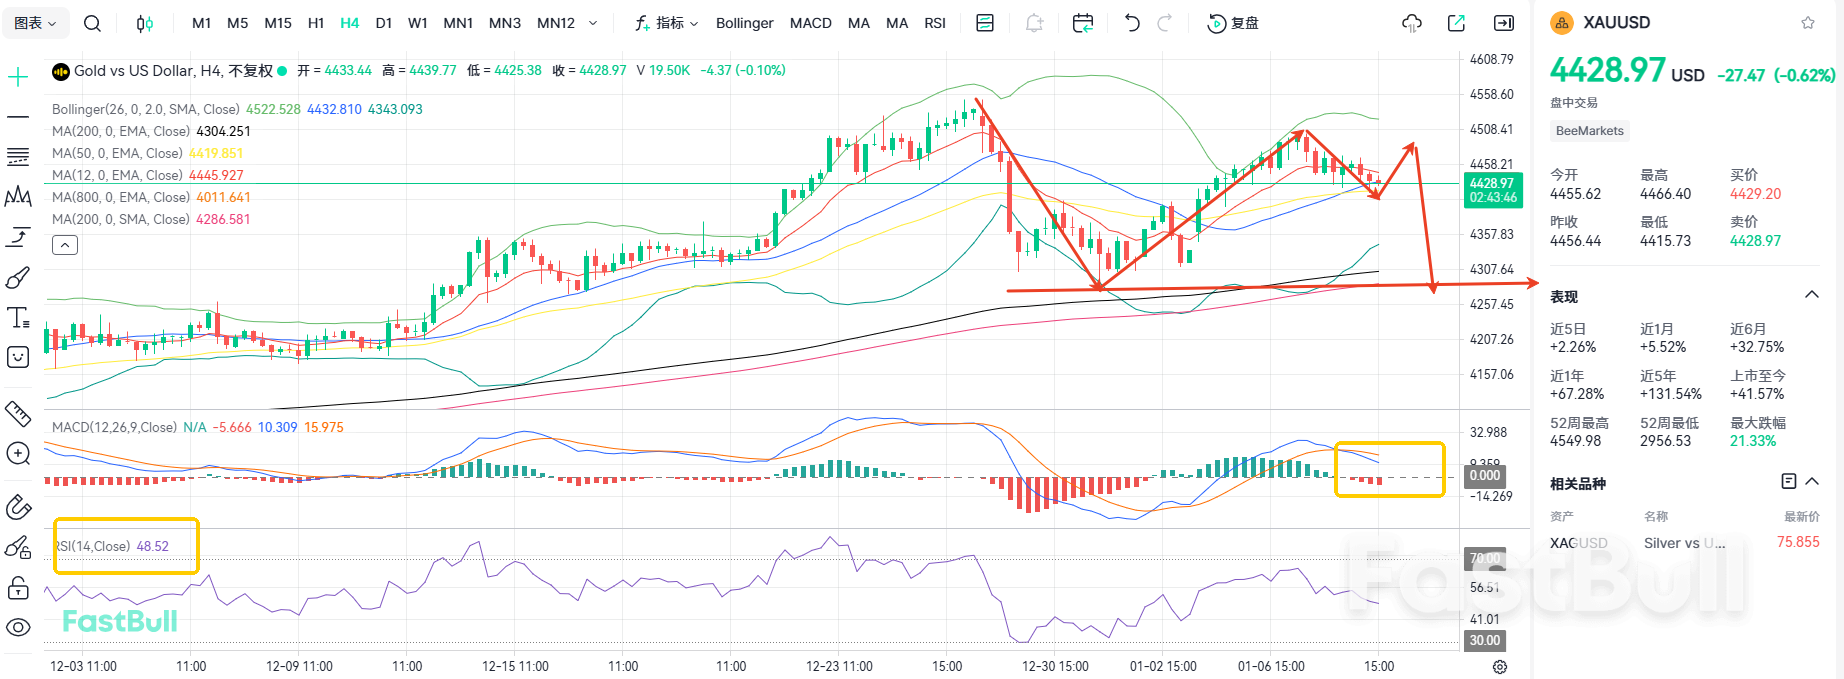Open the symbol search magnifier
The width and height of the screenshot is (1844, 679).
92,23
